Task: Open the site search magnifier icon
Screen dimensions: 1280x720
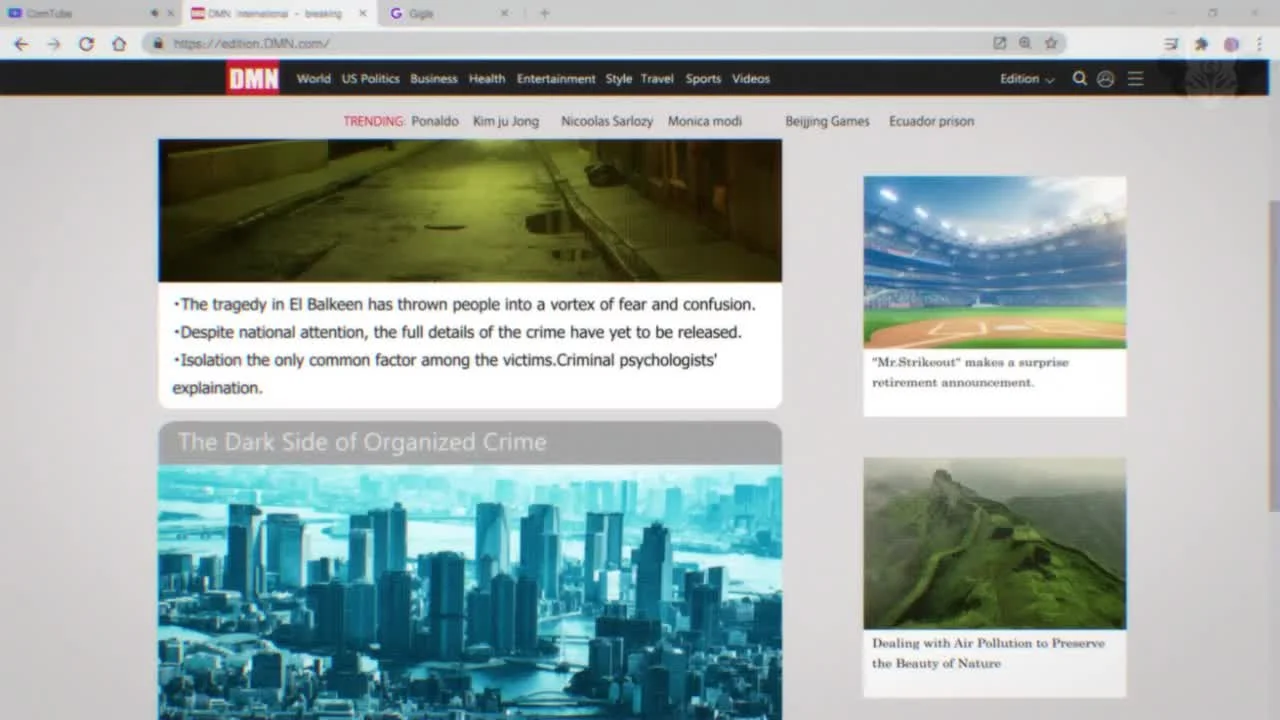Action: (x=1079, y=79)
